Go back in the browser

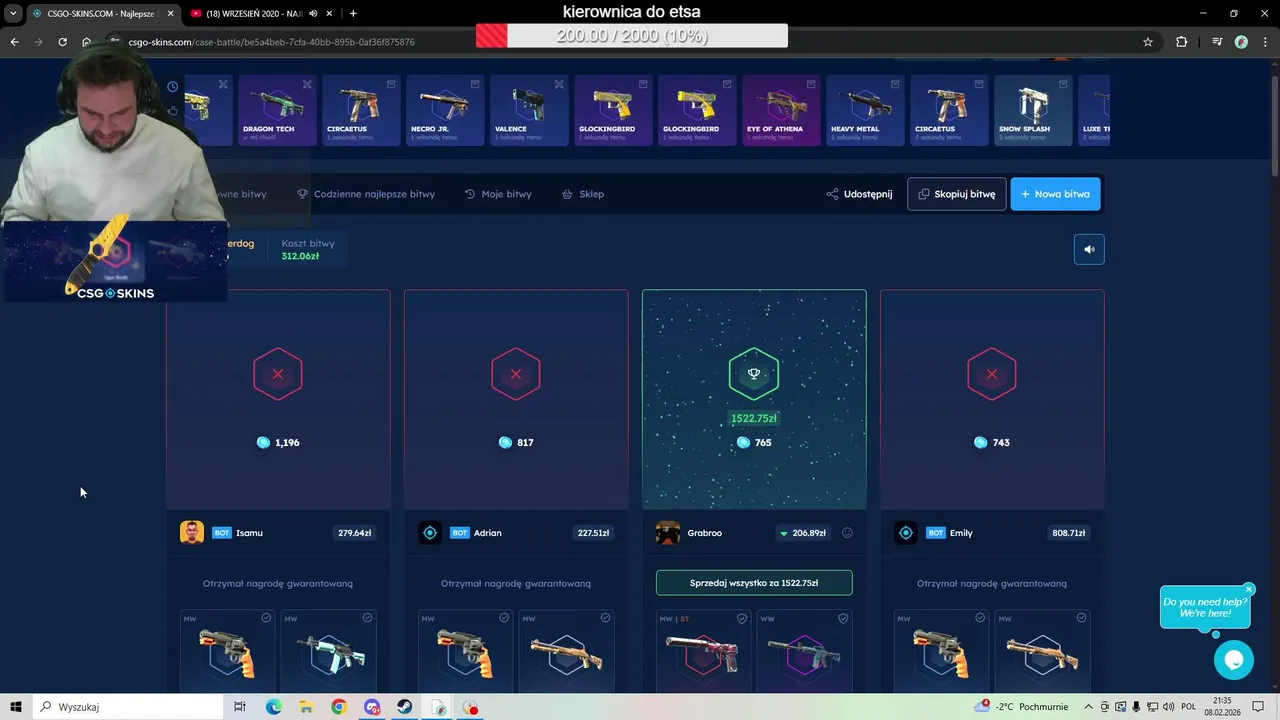[14, 42]
